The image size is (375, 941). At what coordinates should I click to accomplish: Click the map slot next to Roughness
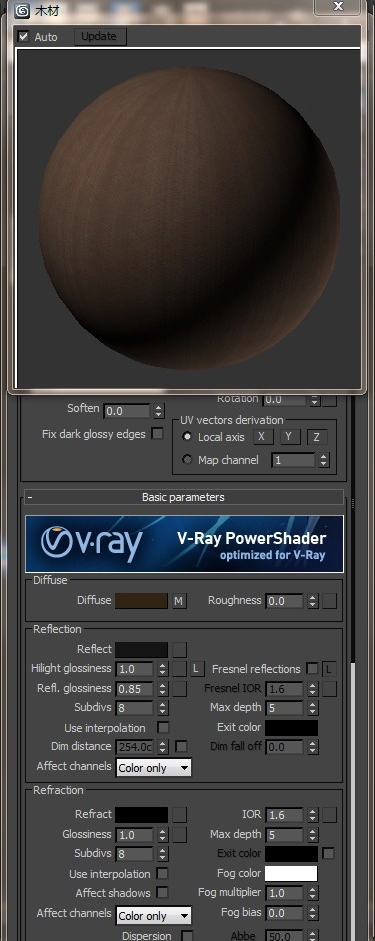pos(329,601)
